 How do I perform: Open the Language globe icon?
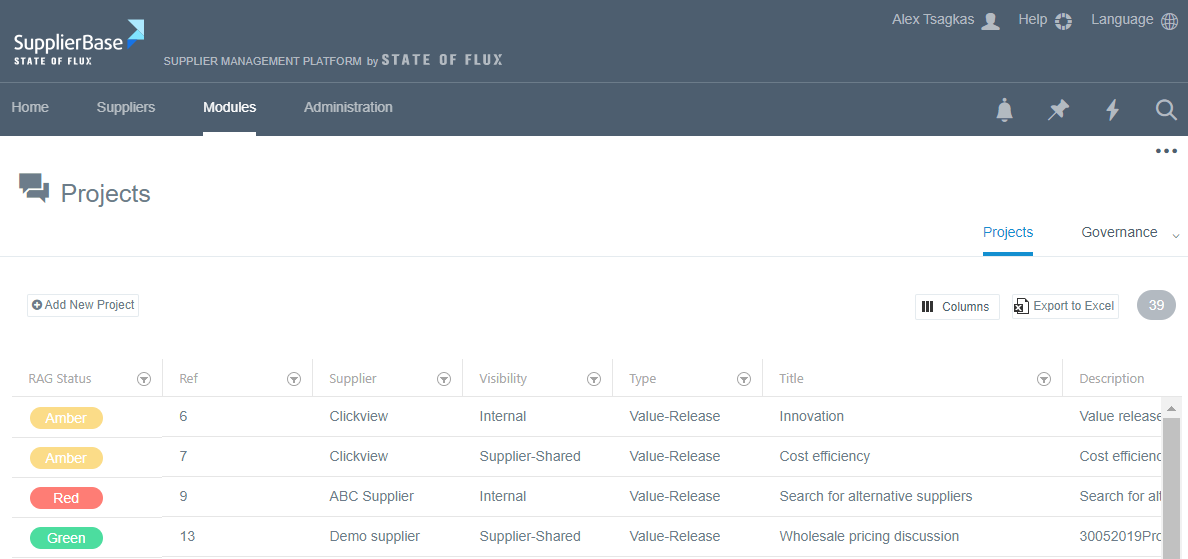[1169, 21]
